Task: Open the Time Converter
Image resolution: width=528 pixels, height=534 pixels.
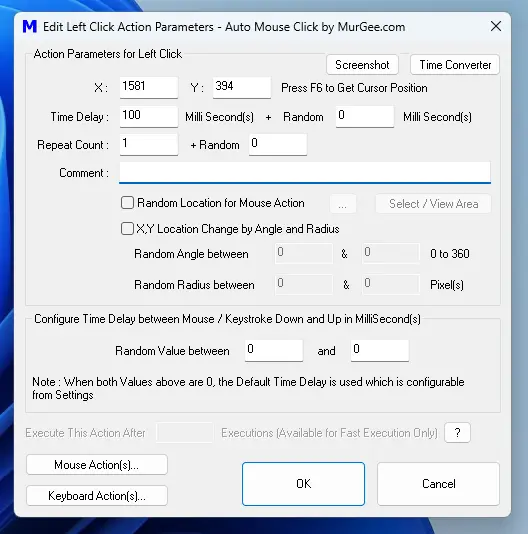Action: point(455,65)
